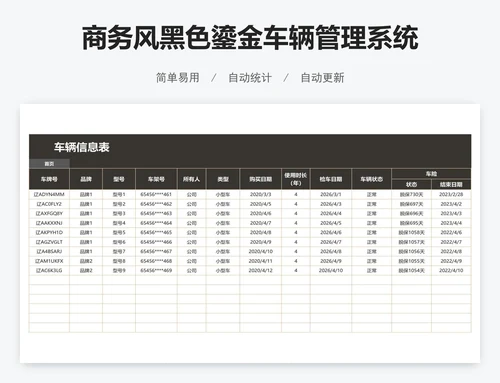Click the 车辆状态 column header
The height and width of the screenshot is (383, 500).
372,179
